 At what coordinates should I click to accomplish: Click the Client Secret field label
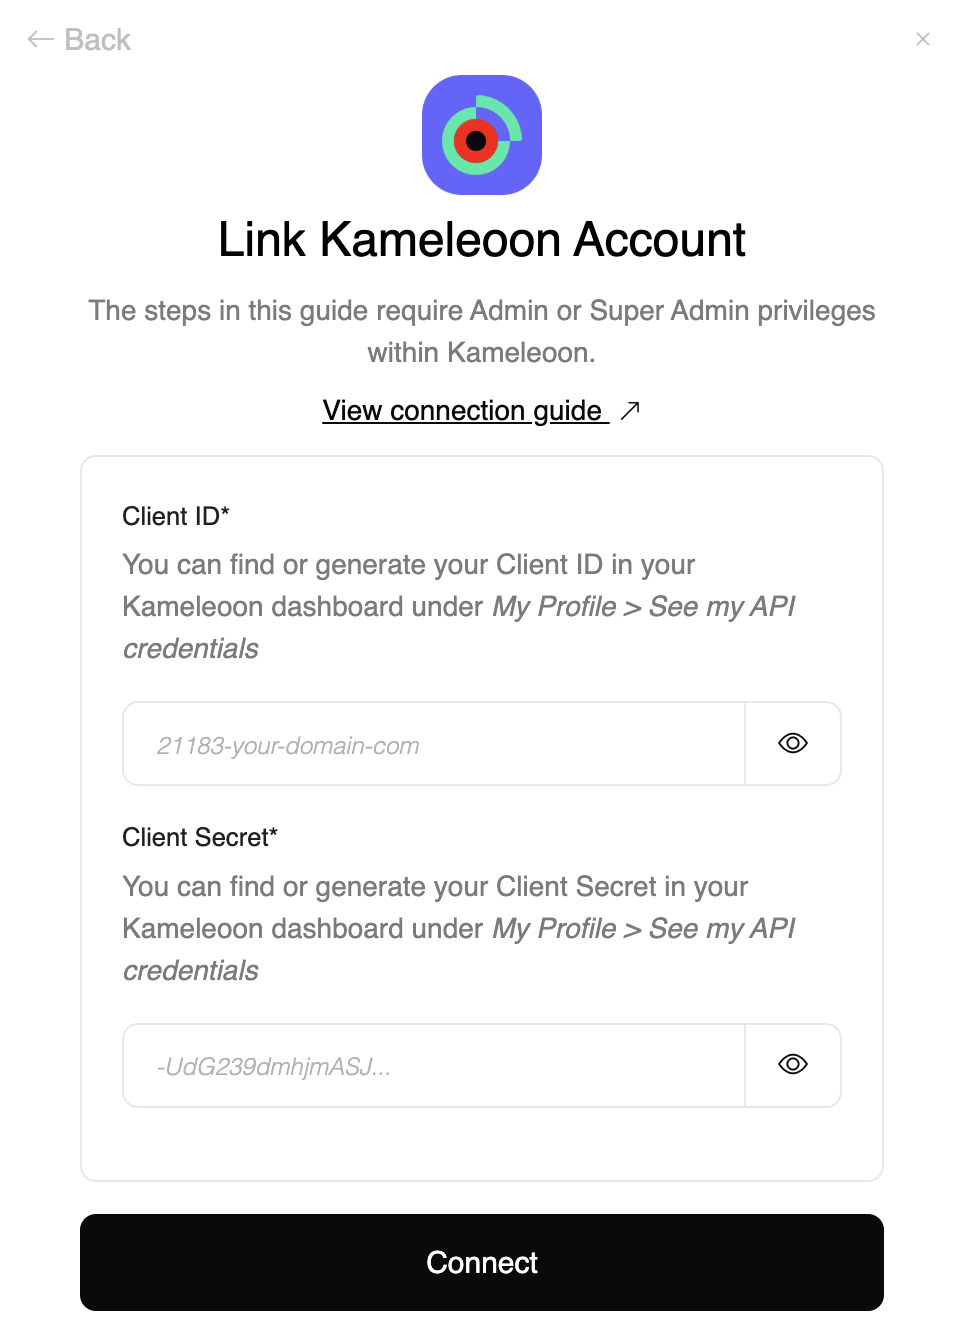[x=199, y=837]
